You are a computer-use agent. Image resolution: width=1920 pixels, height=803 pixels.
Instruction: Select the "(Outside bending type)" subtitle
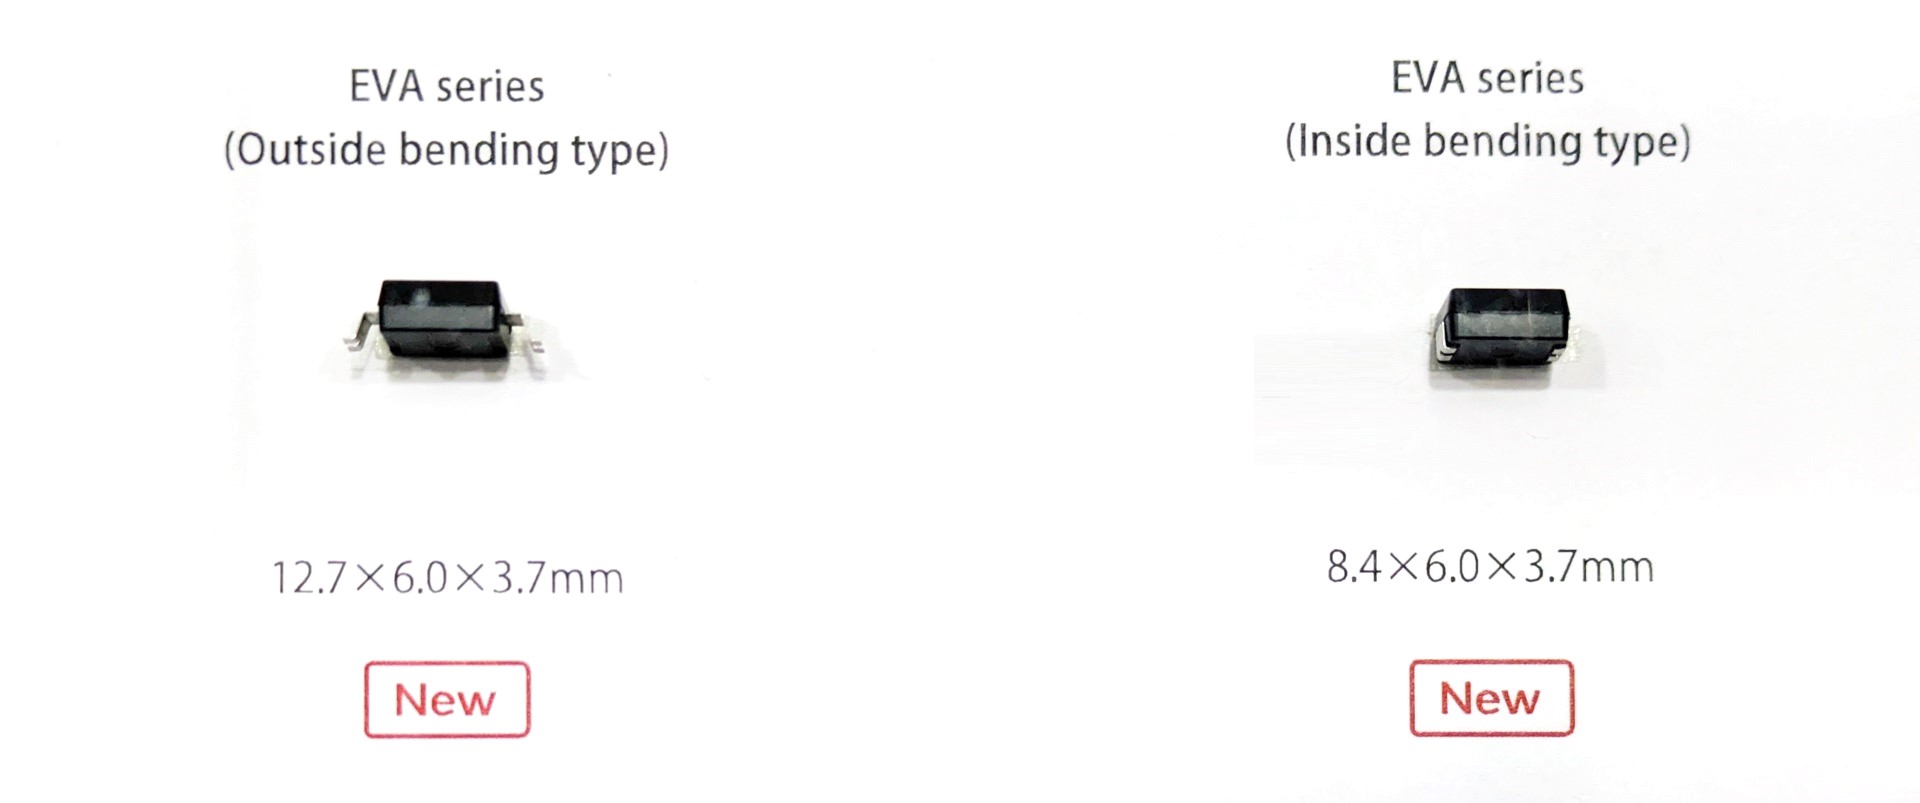(x=446, y=150)
